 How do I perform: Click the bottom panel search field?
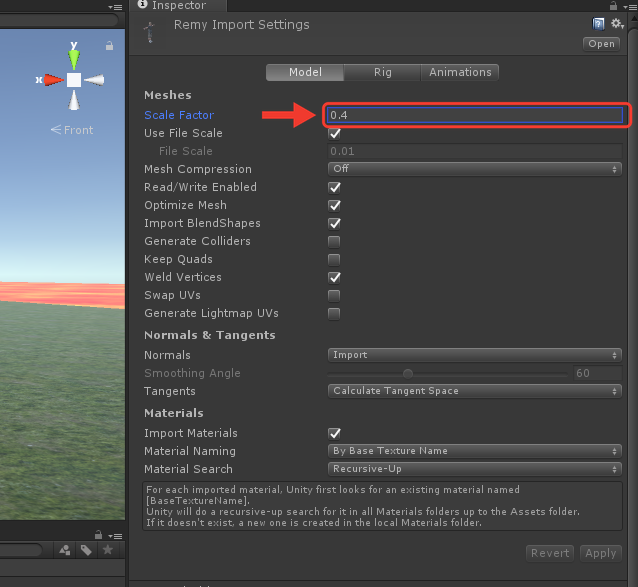(20, 550)
